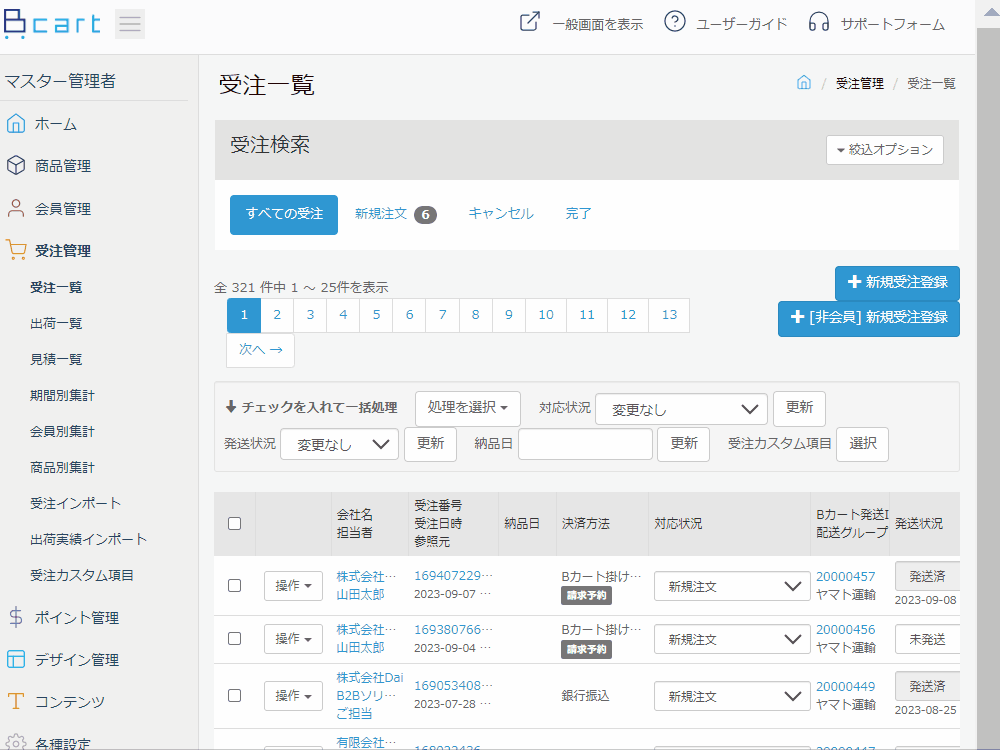Open 商品管理 box icon in sidebar
1000x750 pixels.
[16, 165]
